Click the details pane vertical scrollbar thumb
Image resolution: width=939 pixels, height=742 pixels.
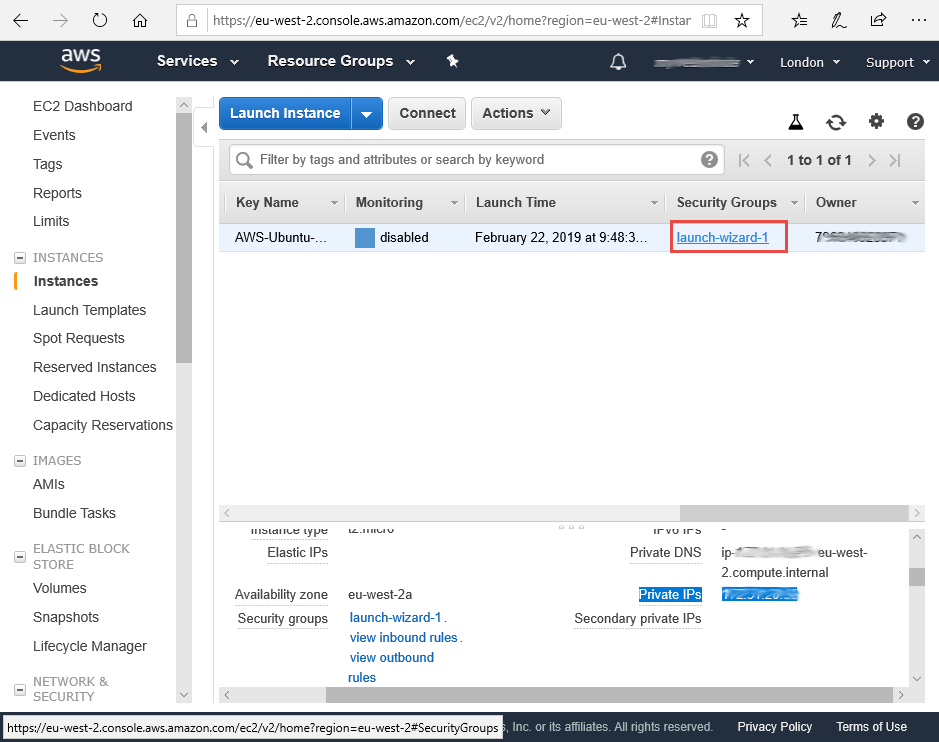[917, 577]
